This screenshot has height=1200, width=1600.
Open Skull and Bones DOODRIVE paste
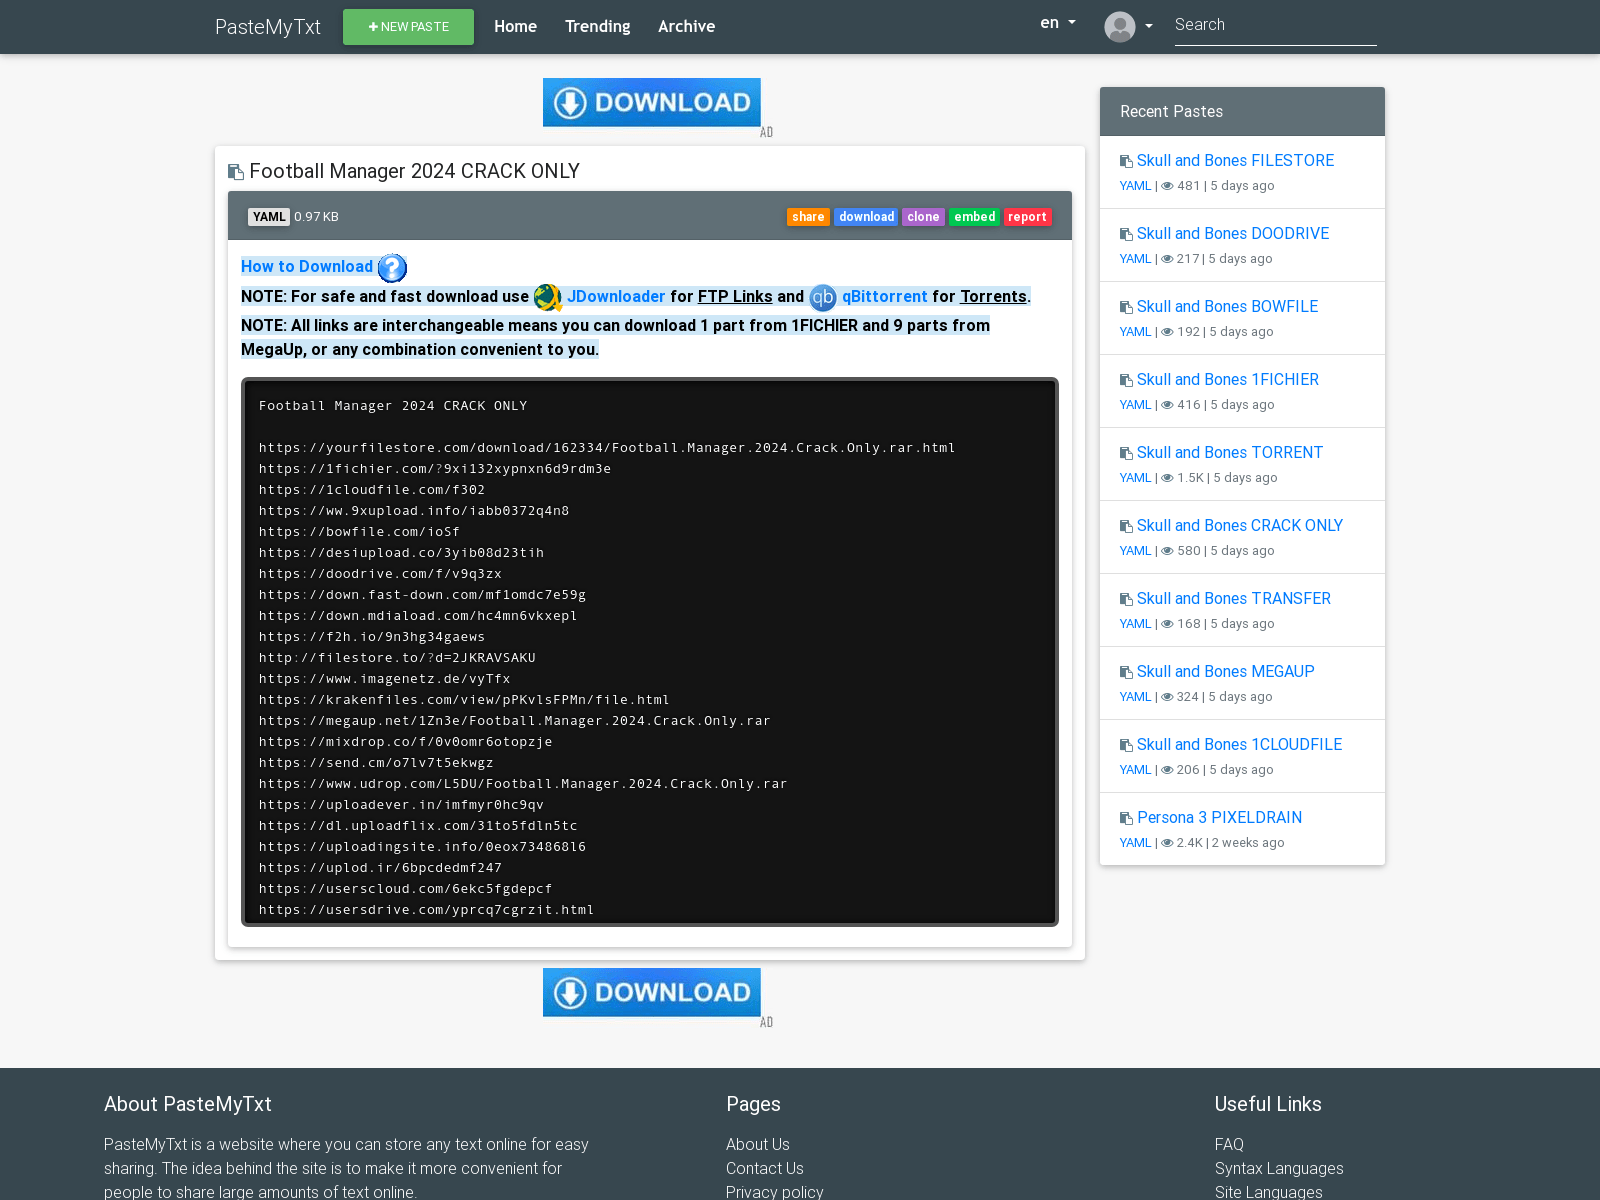coord(1233,234)
